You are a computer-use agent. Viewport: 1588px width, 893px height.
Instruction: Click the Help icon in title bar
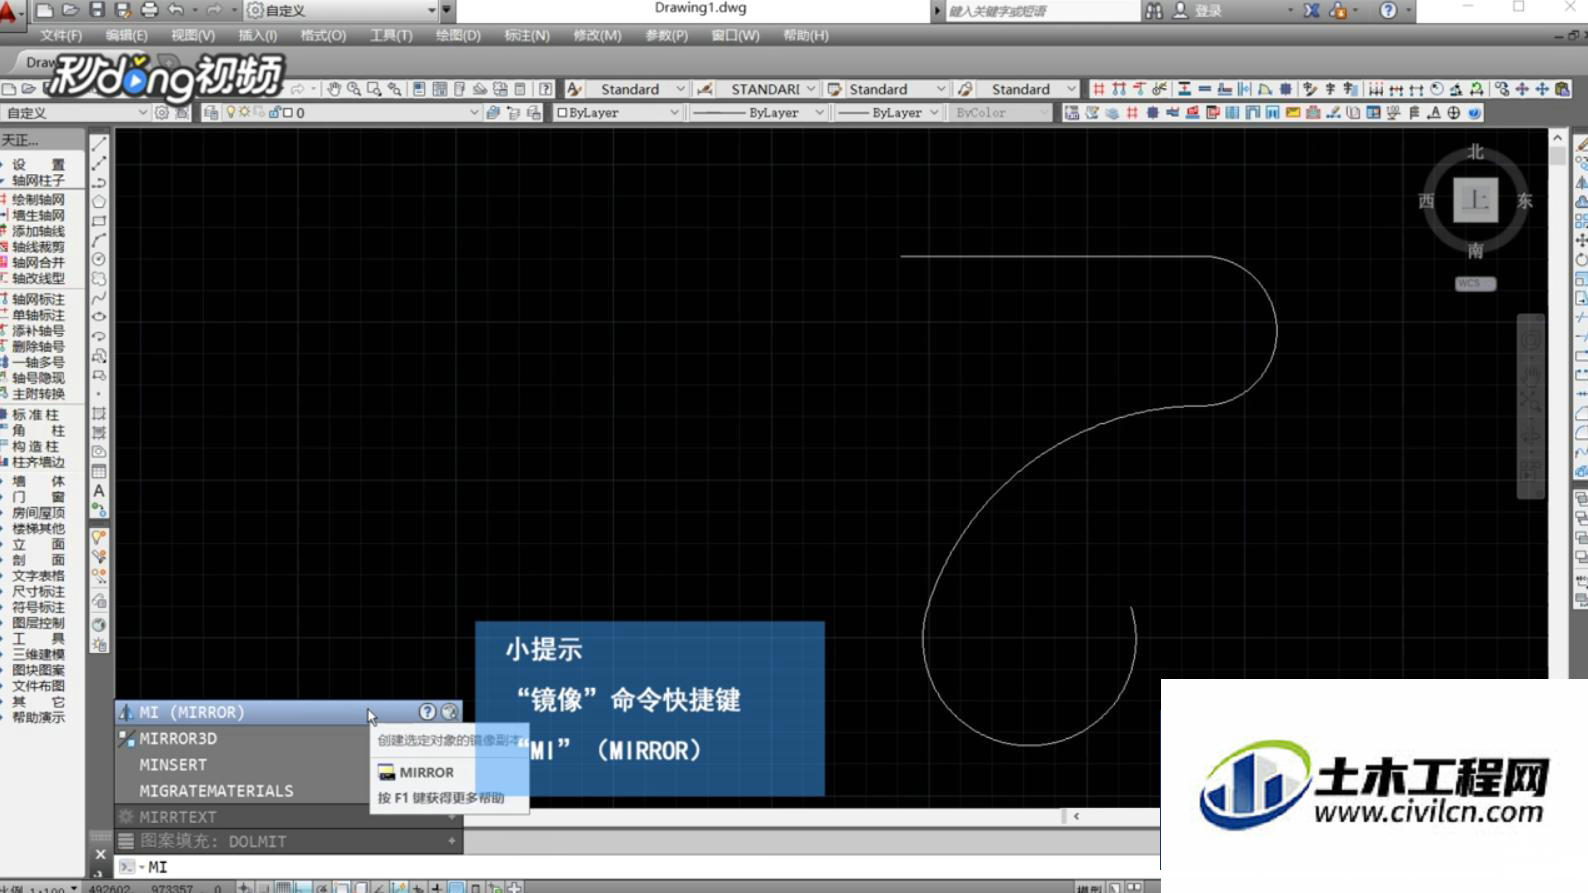pos(1388,10)
